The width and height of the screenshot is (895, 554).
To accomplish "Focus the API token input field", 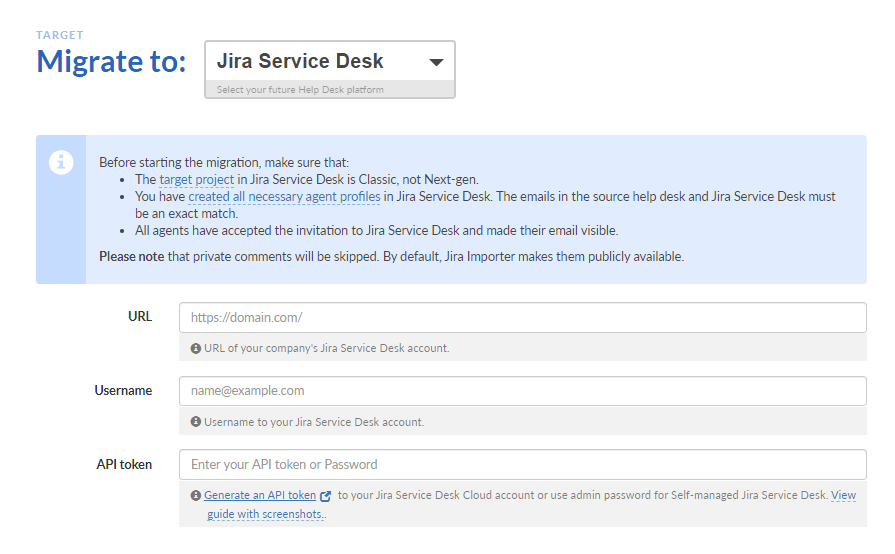I will coord(522,465).
